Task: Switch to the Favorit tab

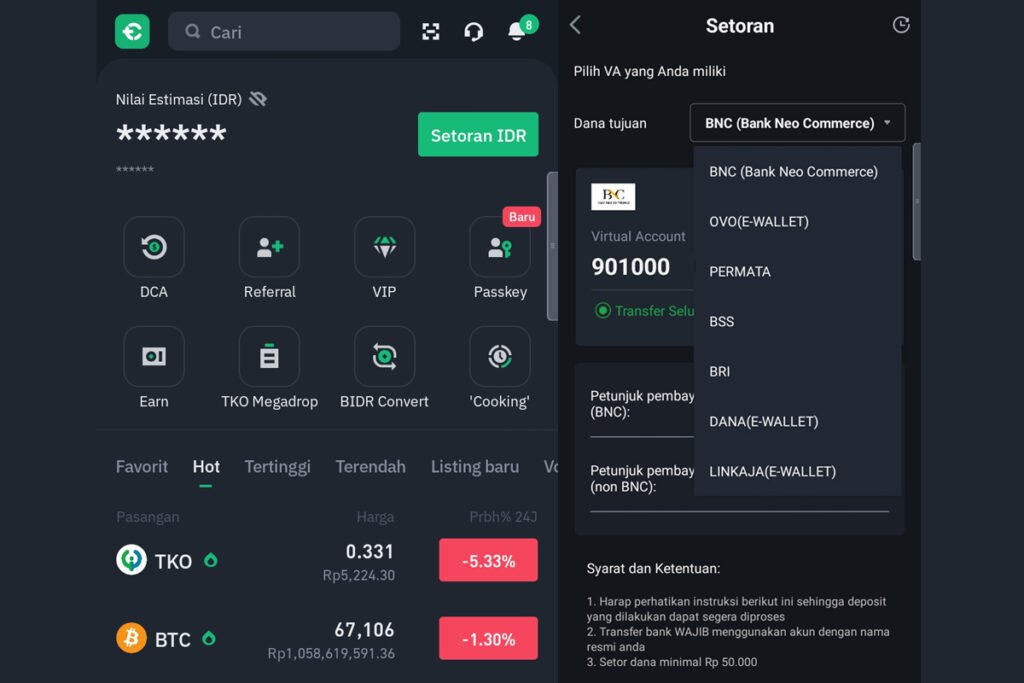Action: pos(142,467)
